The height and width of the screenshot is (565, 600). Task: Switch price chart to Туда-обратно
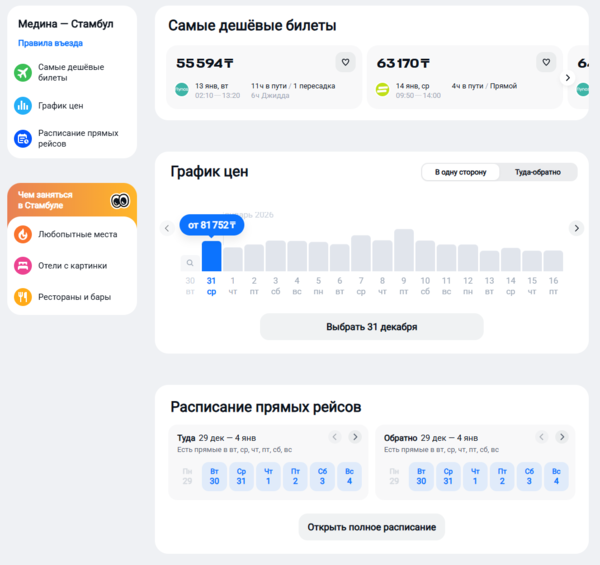point(538,172)
